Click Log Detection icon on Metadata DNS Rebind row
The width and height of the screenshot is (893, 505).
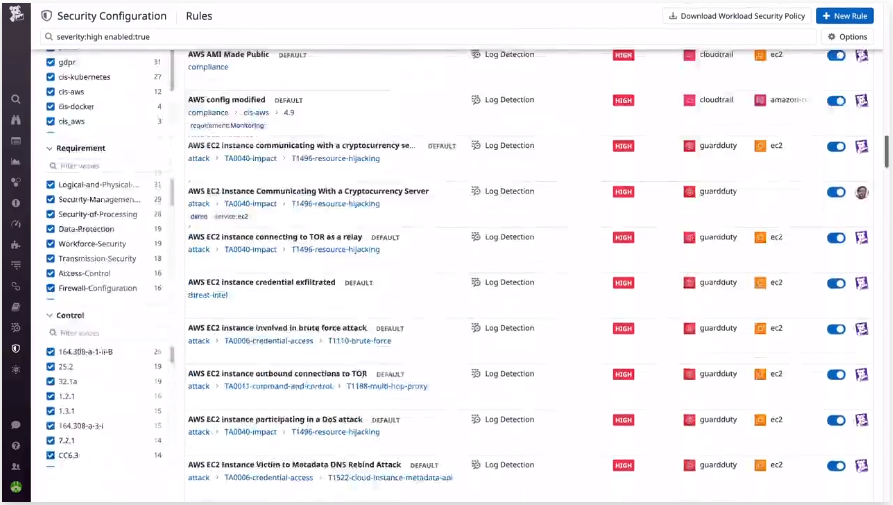[x=476, y=465]
